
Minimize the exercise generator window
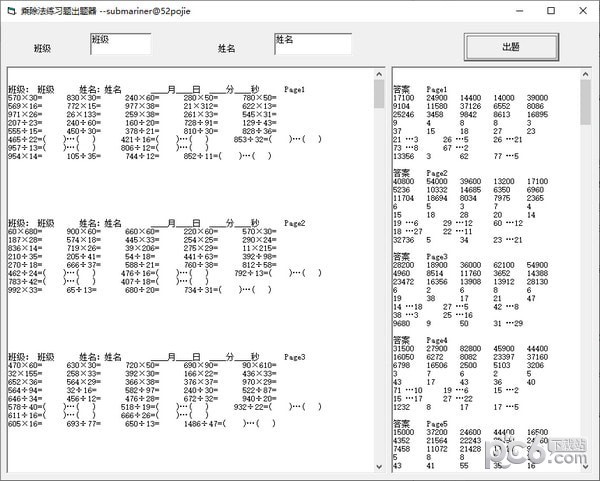click(519, 11)
